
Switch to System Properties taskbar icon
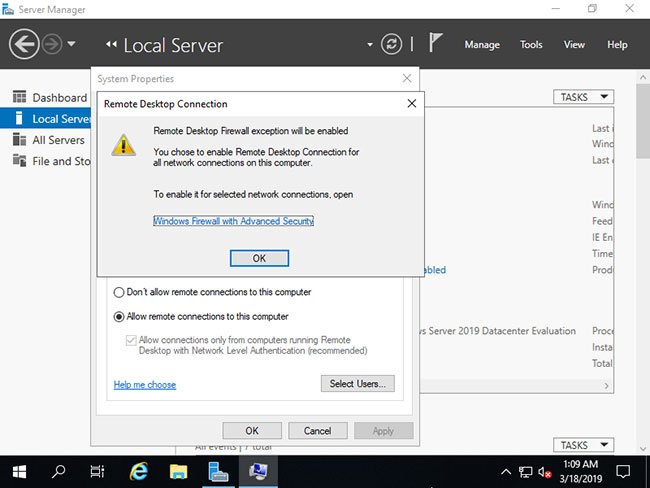[258, 471]
